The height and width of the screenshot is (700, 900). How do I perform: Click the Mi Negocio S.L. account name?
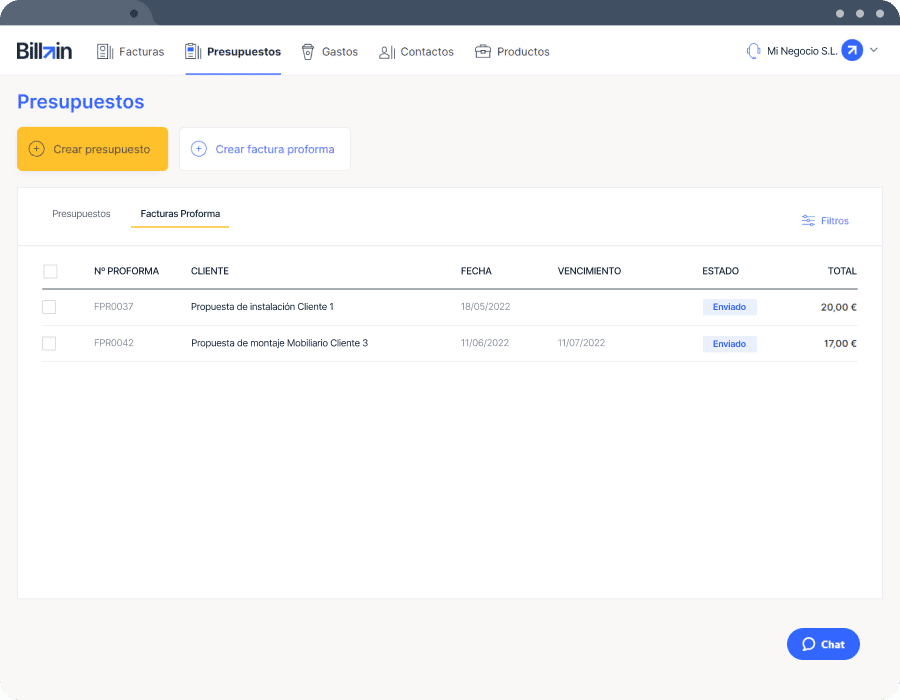click(x=802, y=51)
